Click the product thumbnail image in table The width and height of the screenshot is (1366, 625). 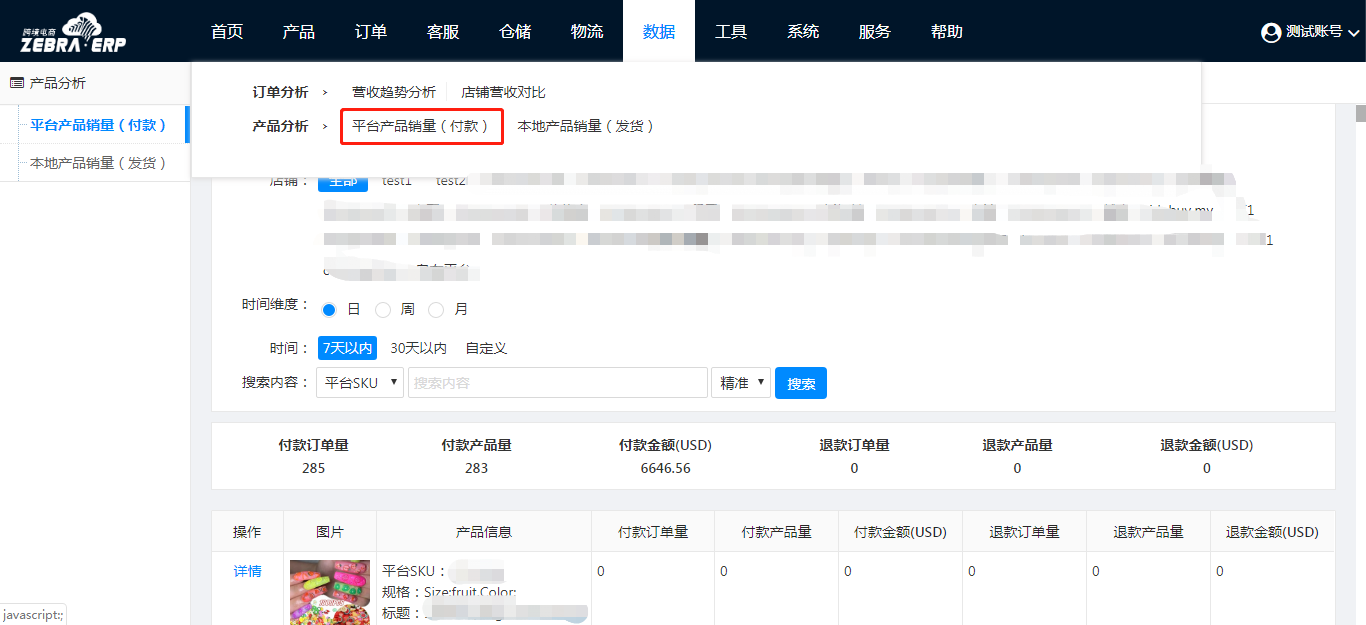(x=330, y=592)
